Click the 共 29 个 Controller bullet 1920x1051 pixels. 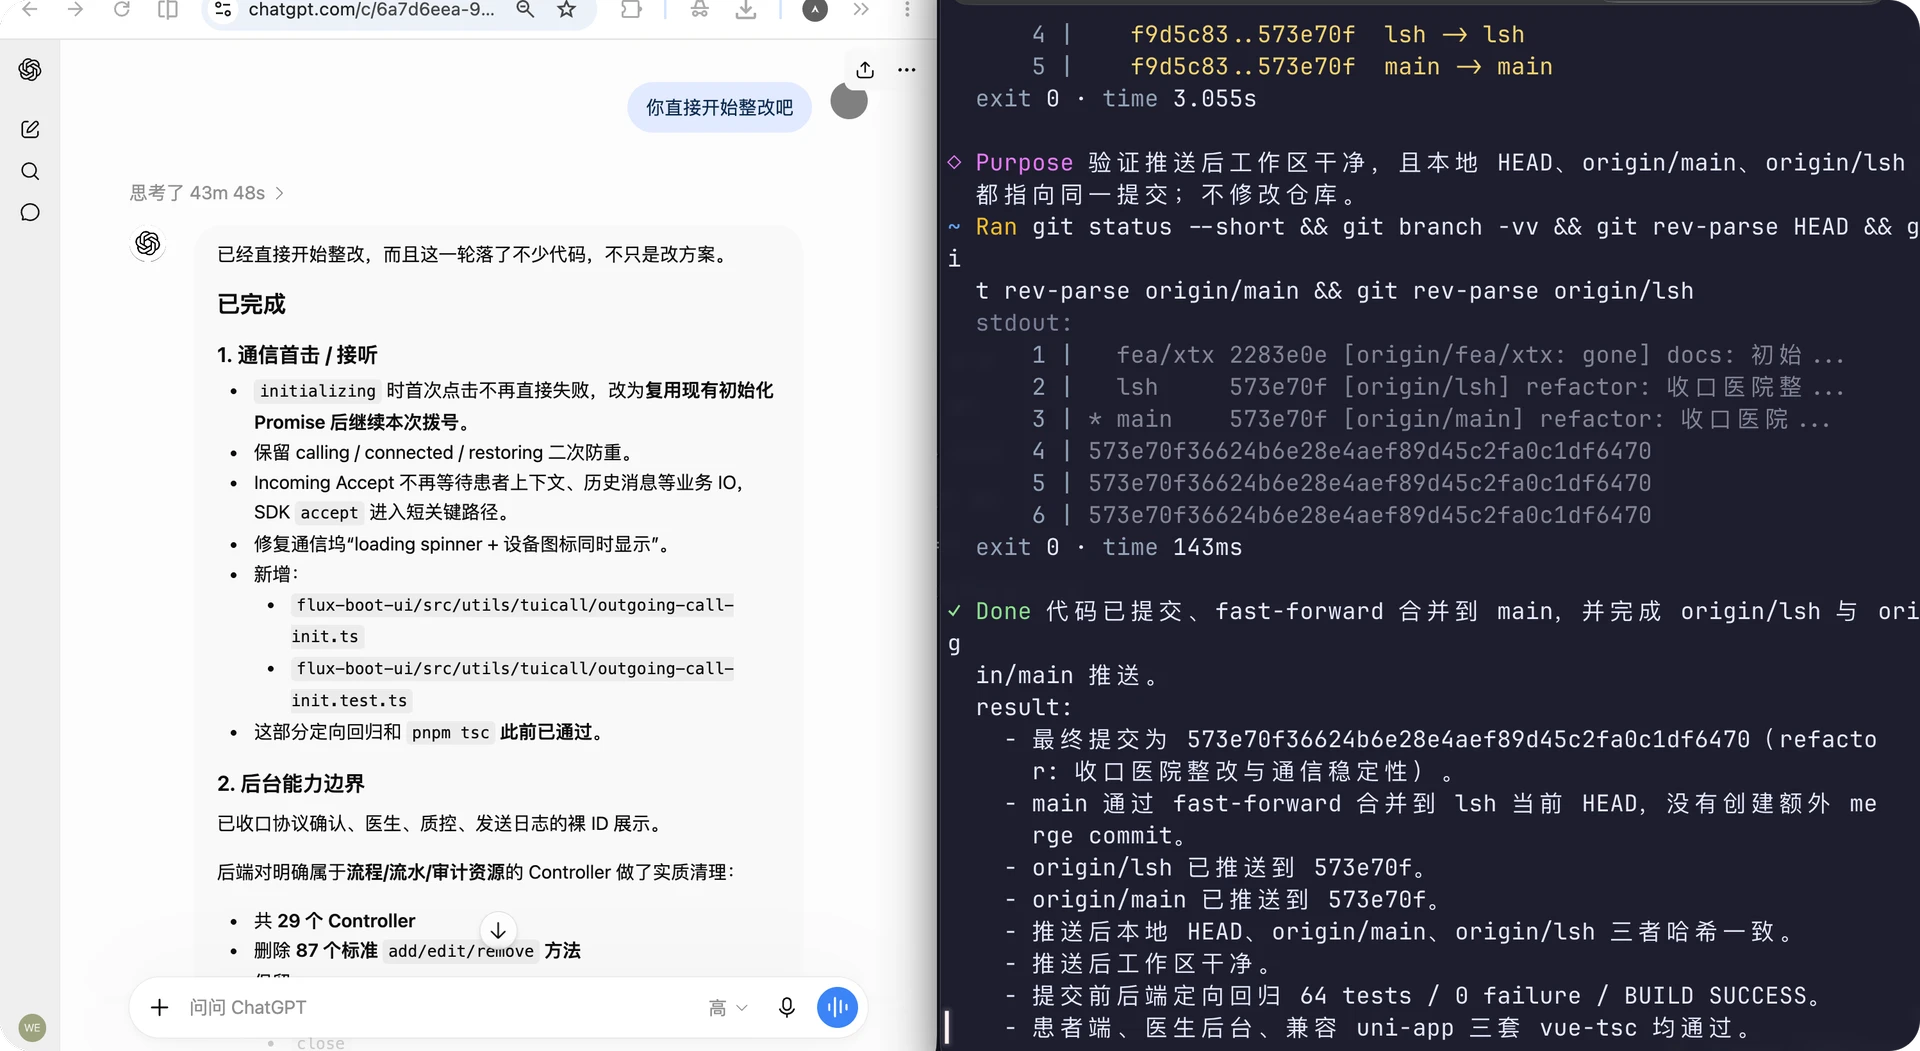click(334, 921)
